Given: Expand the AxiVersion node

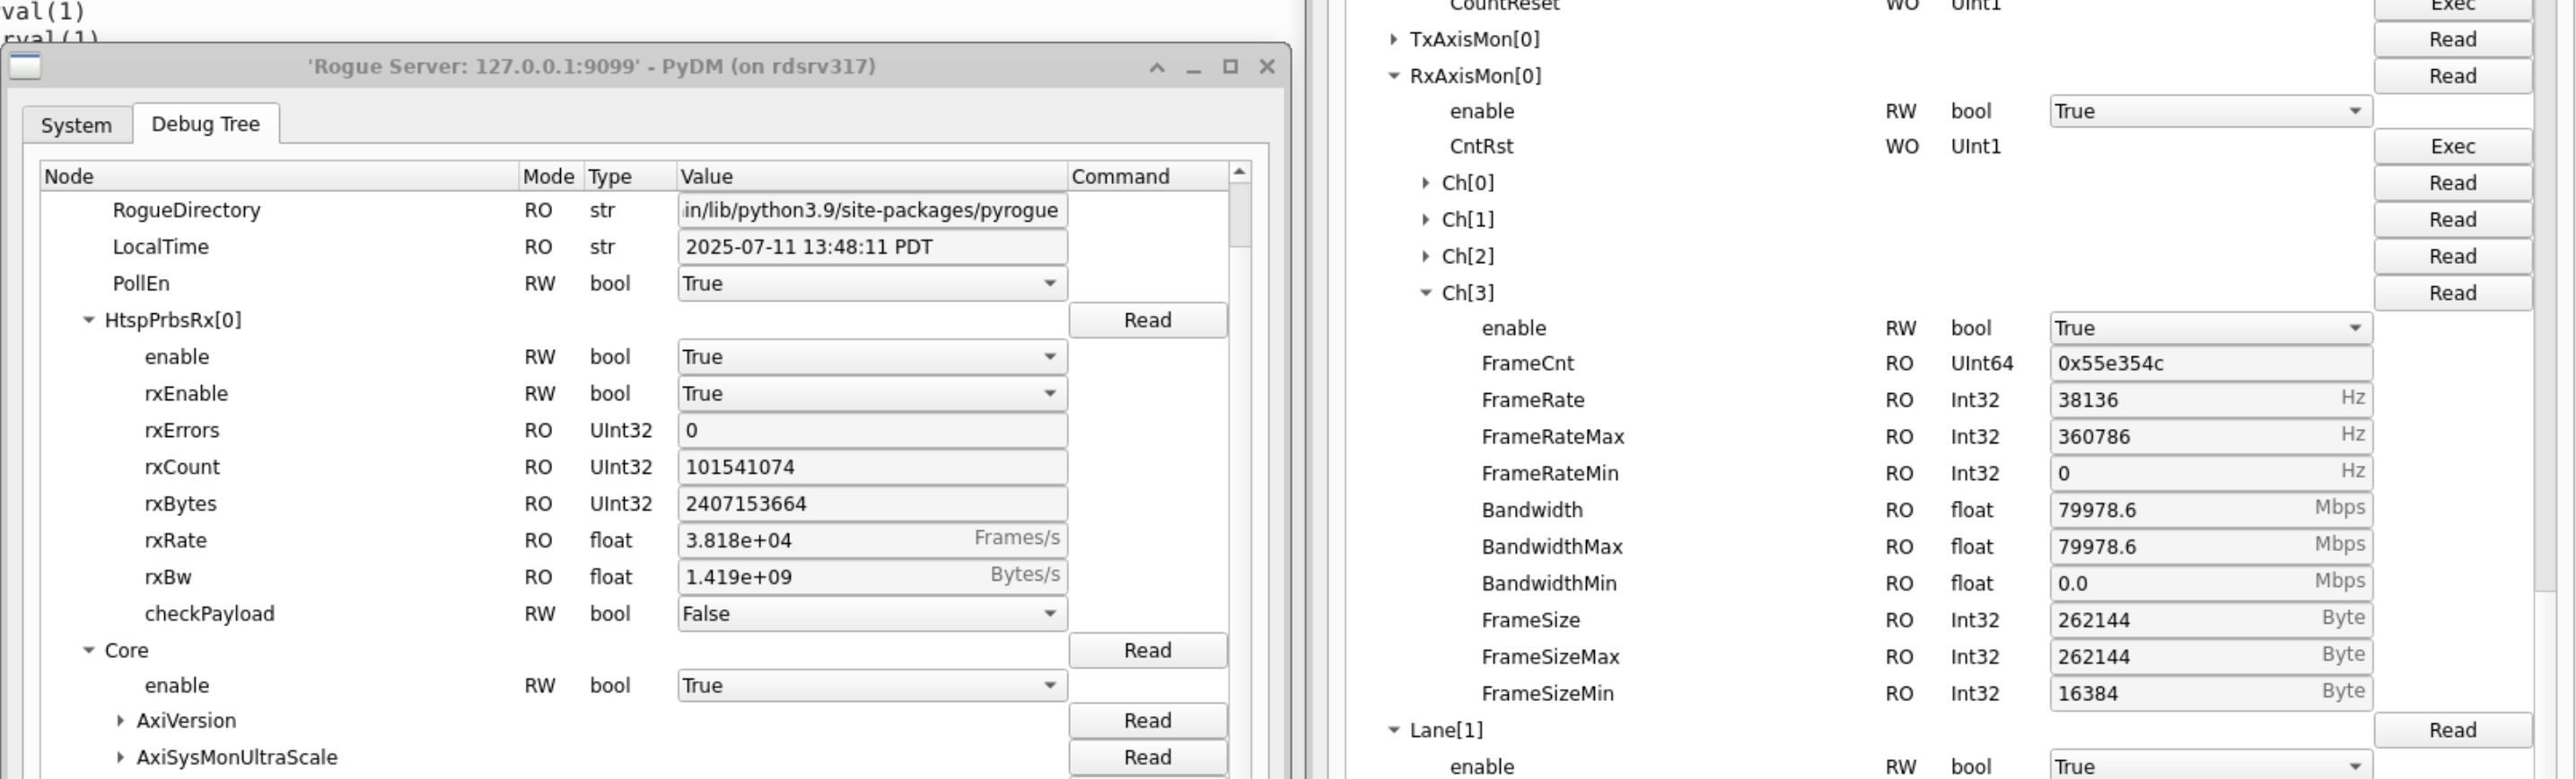Looking at the screenshot, I should 120,721.
